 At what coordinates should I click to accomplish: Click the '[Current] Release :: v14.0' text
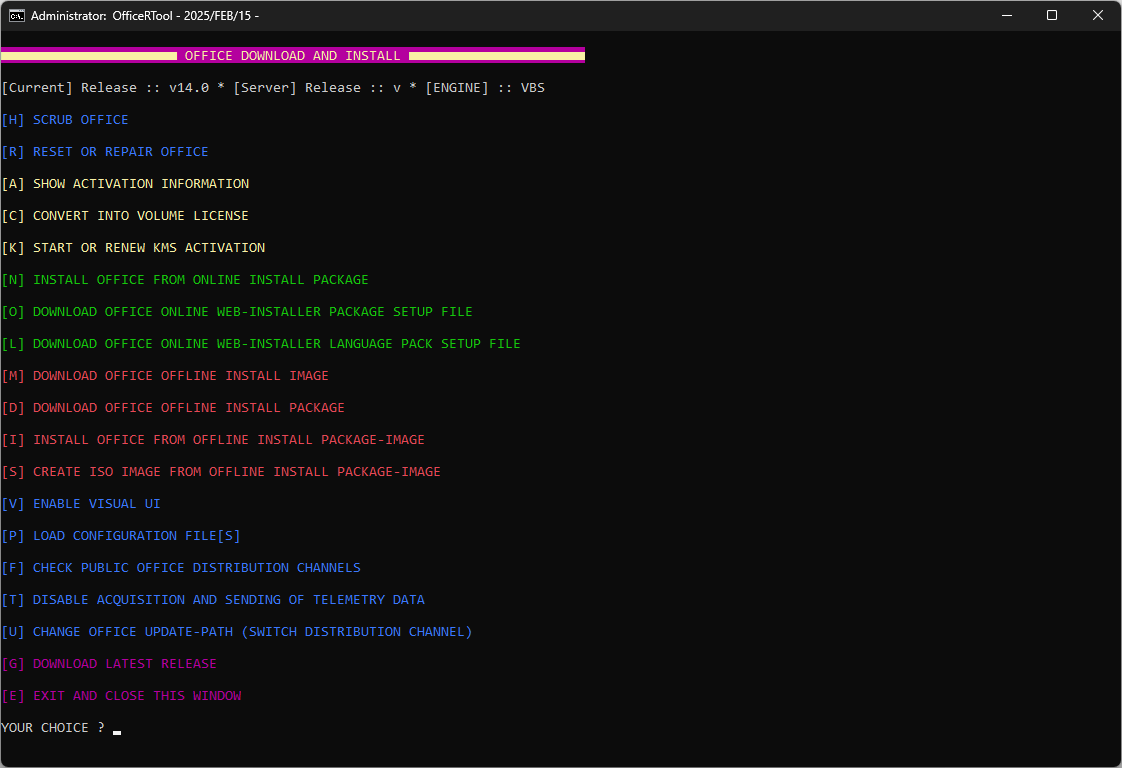pyautogui.click(x=105, y=88)
